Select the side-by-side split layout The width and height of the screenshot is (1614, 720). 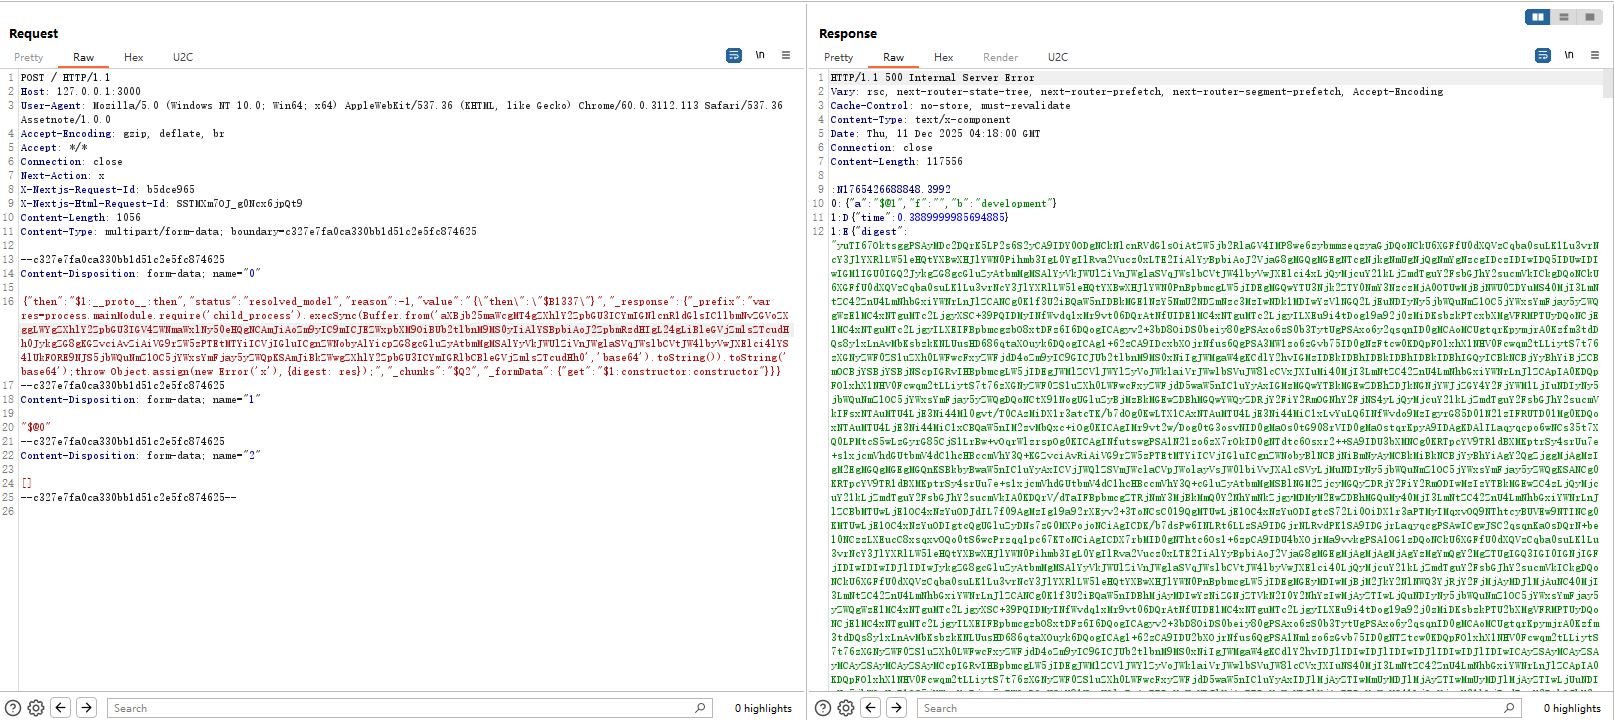(1538, 17)
